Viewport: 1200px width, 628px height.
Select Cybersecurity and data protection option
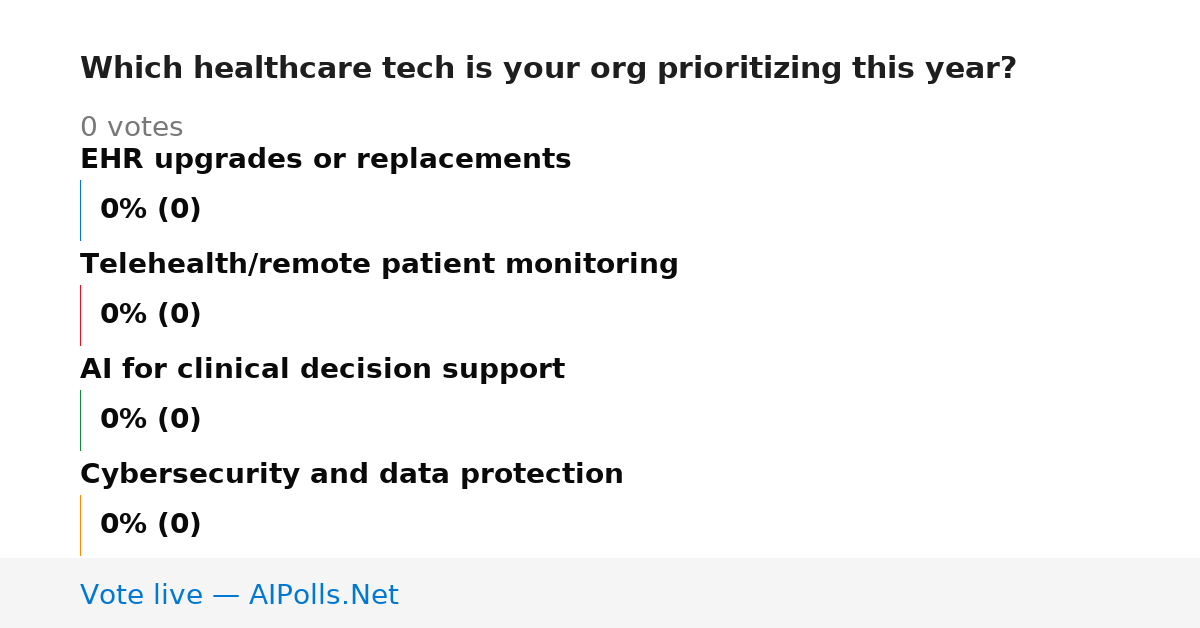(351, 474)
